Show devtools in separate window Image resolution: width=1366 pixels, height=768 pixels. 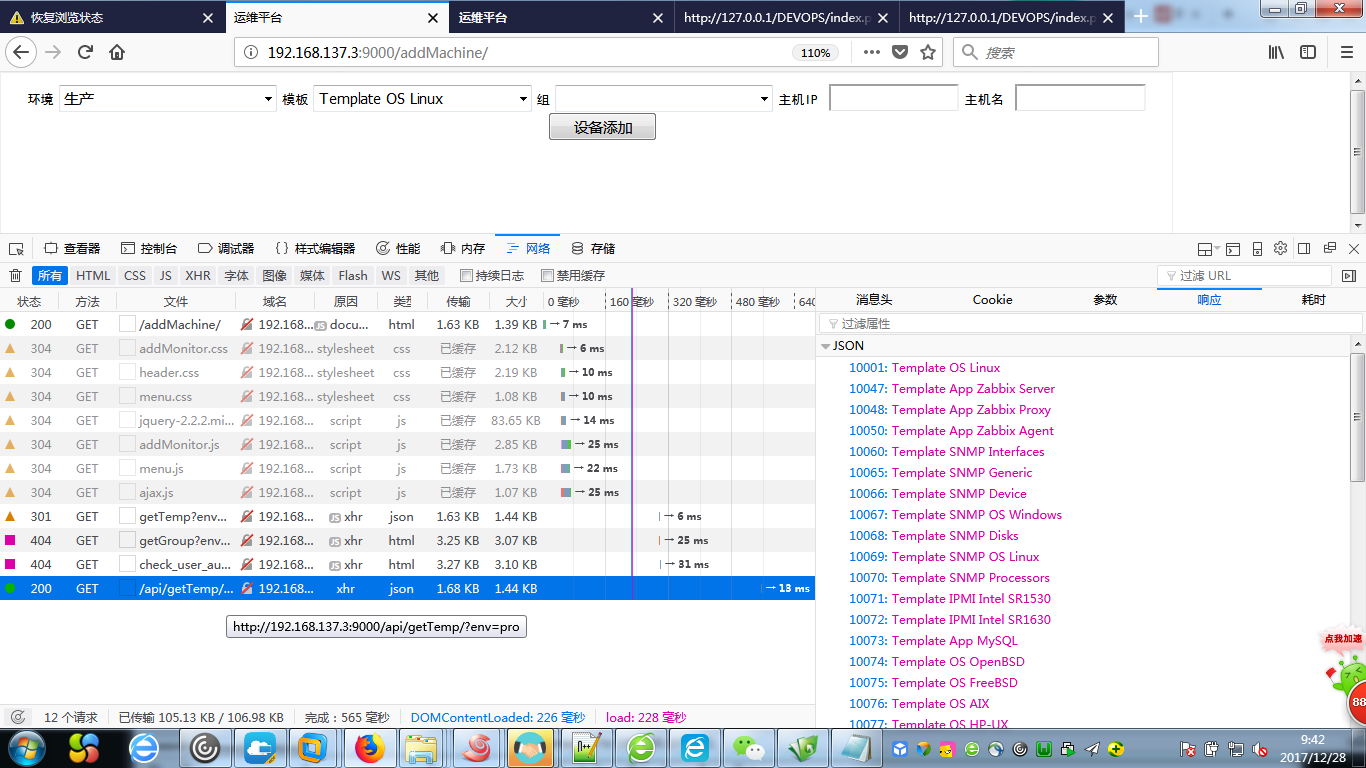(x=1329, y=248)
